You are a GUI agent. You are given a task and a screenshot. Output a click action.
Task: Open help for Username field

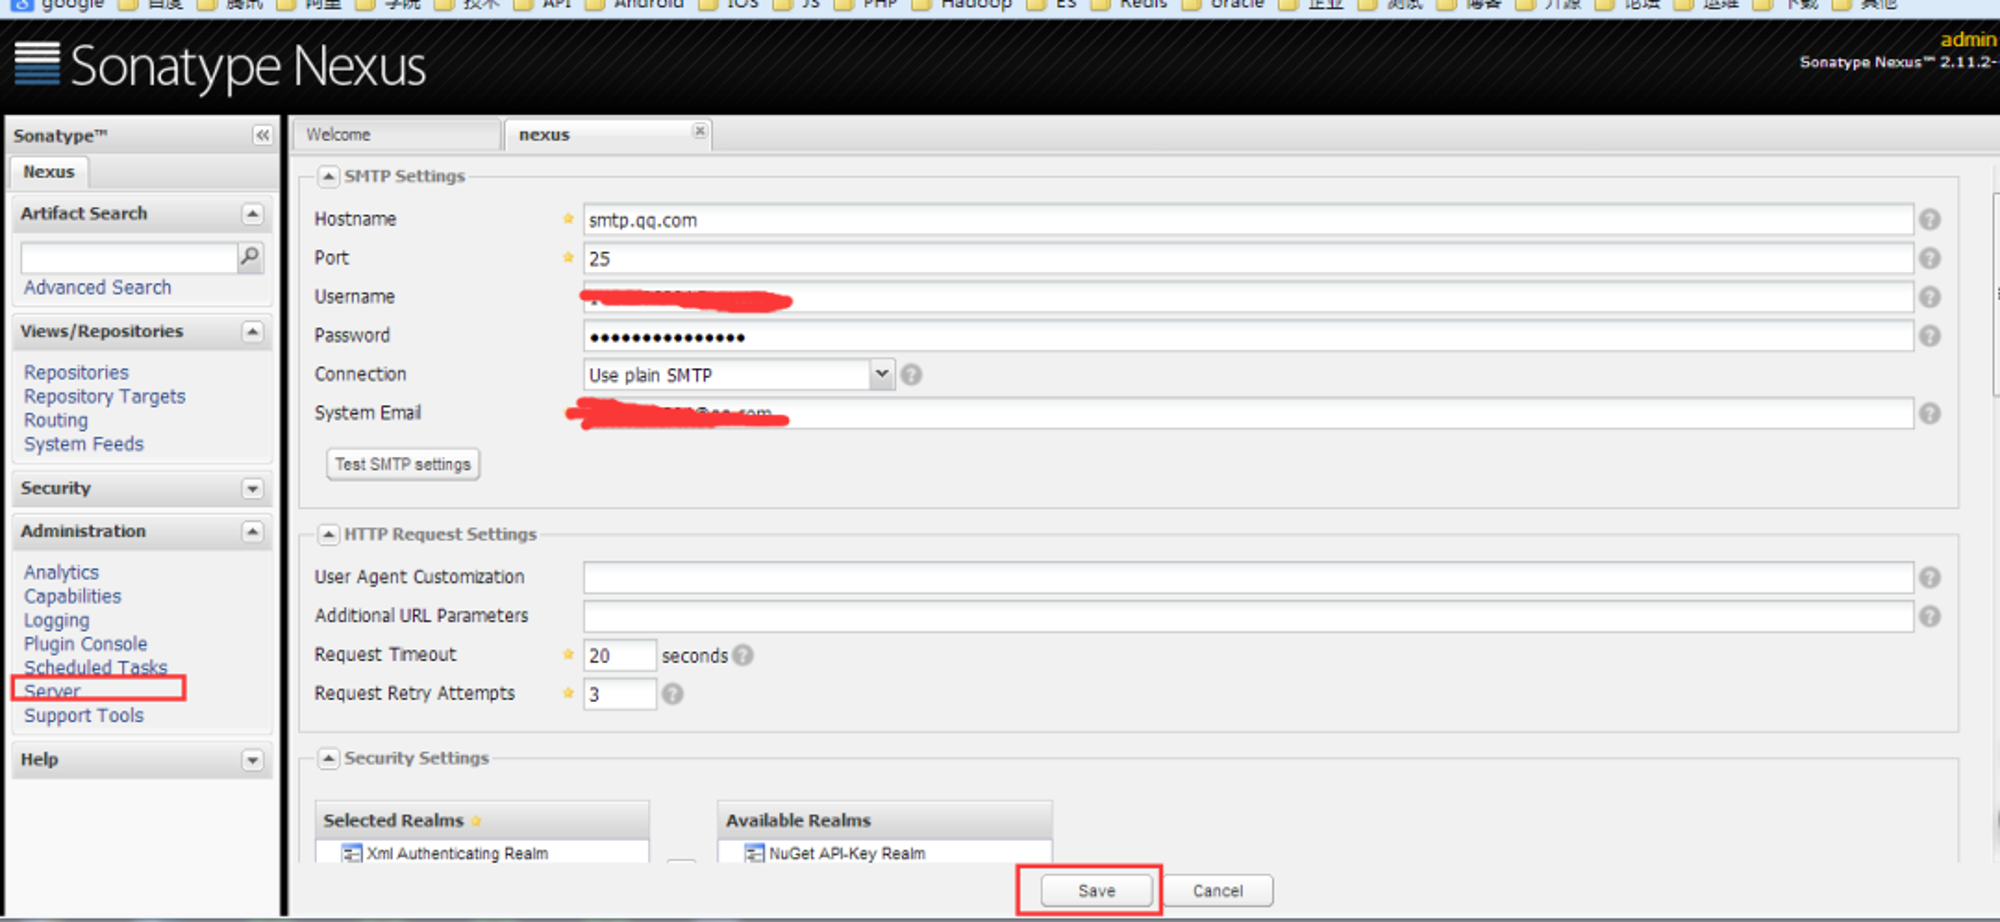coord(1930,297)
